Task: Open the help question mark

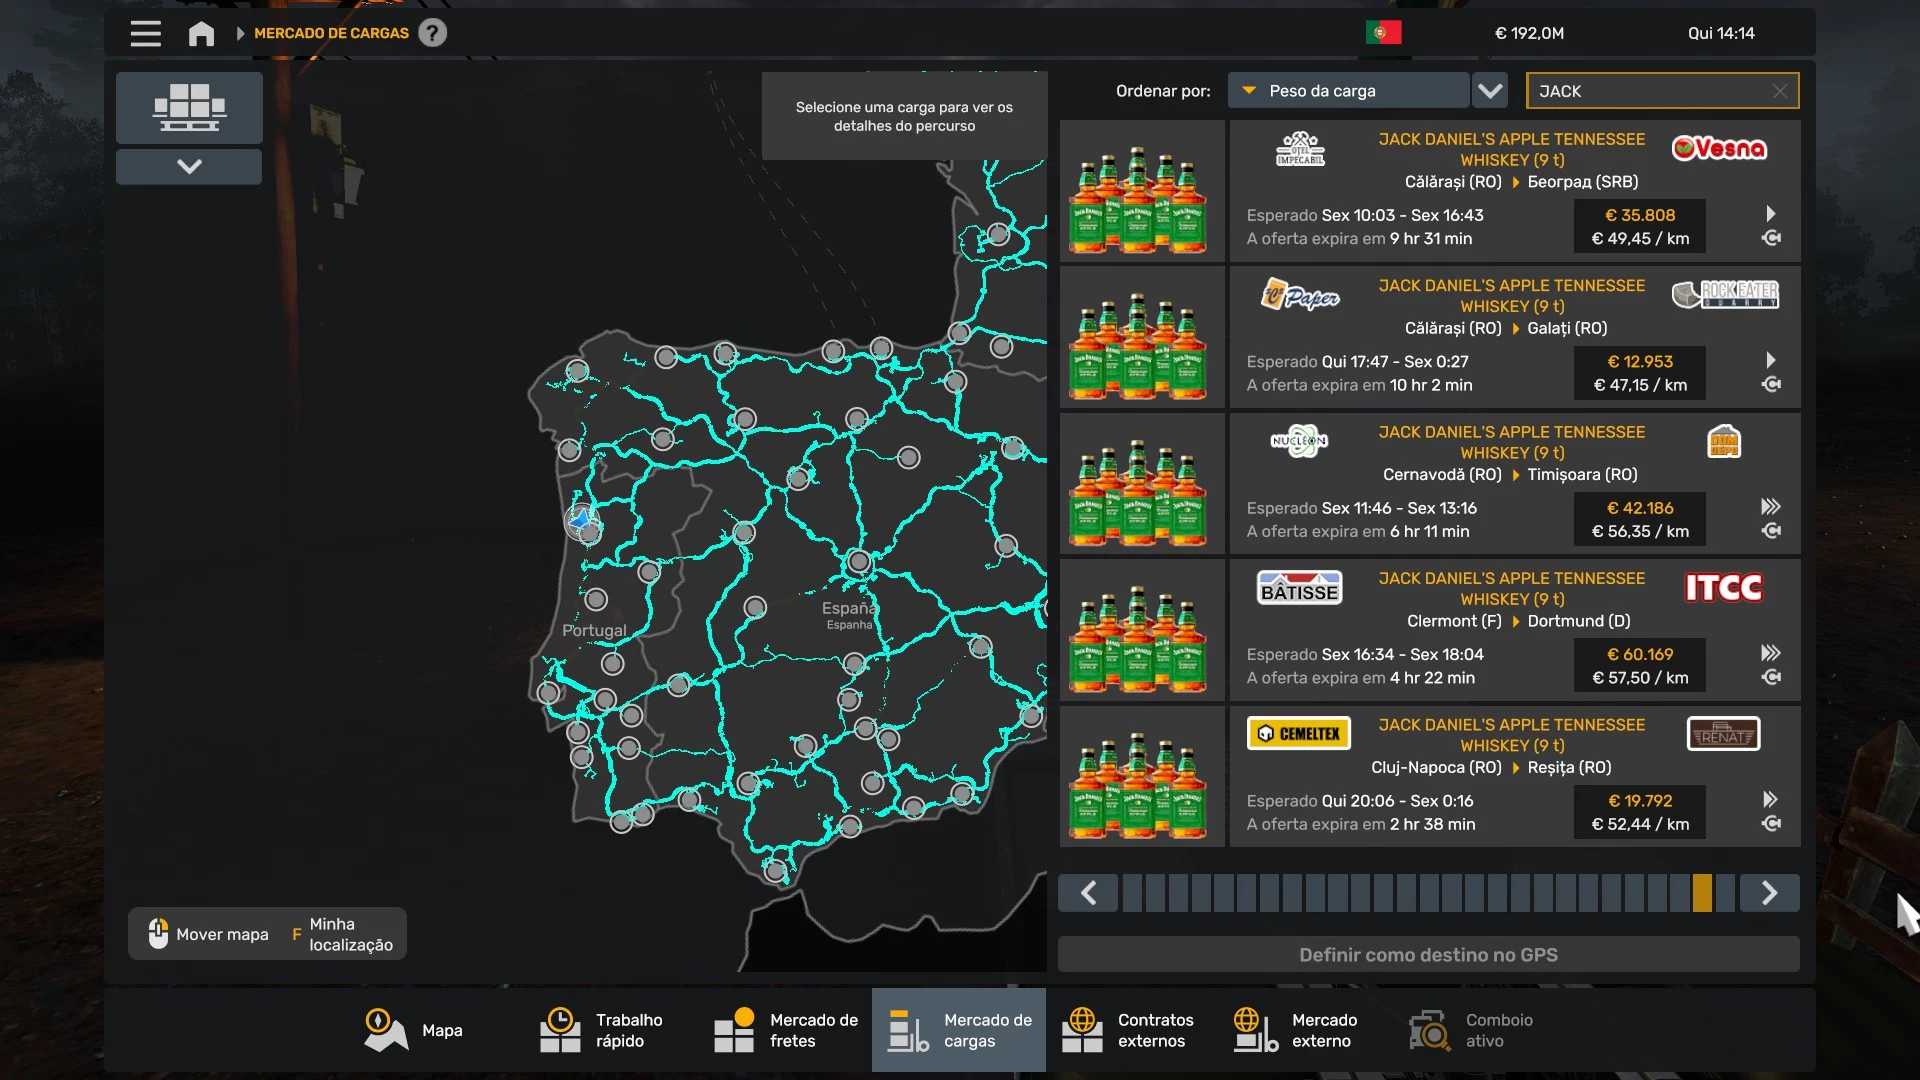Action: pos(432,33)
